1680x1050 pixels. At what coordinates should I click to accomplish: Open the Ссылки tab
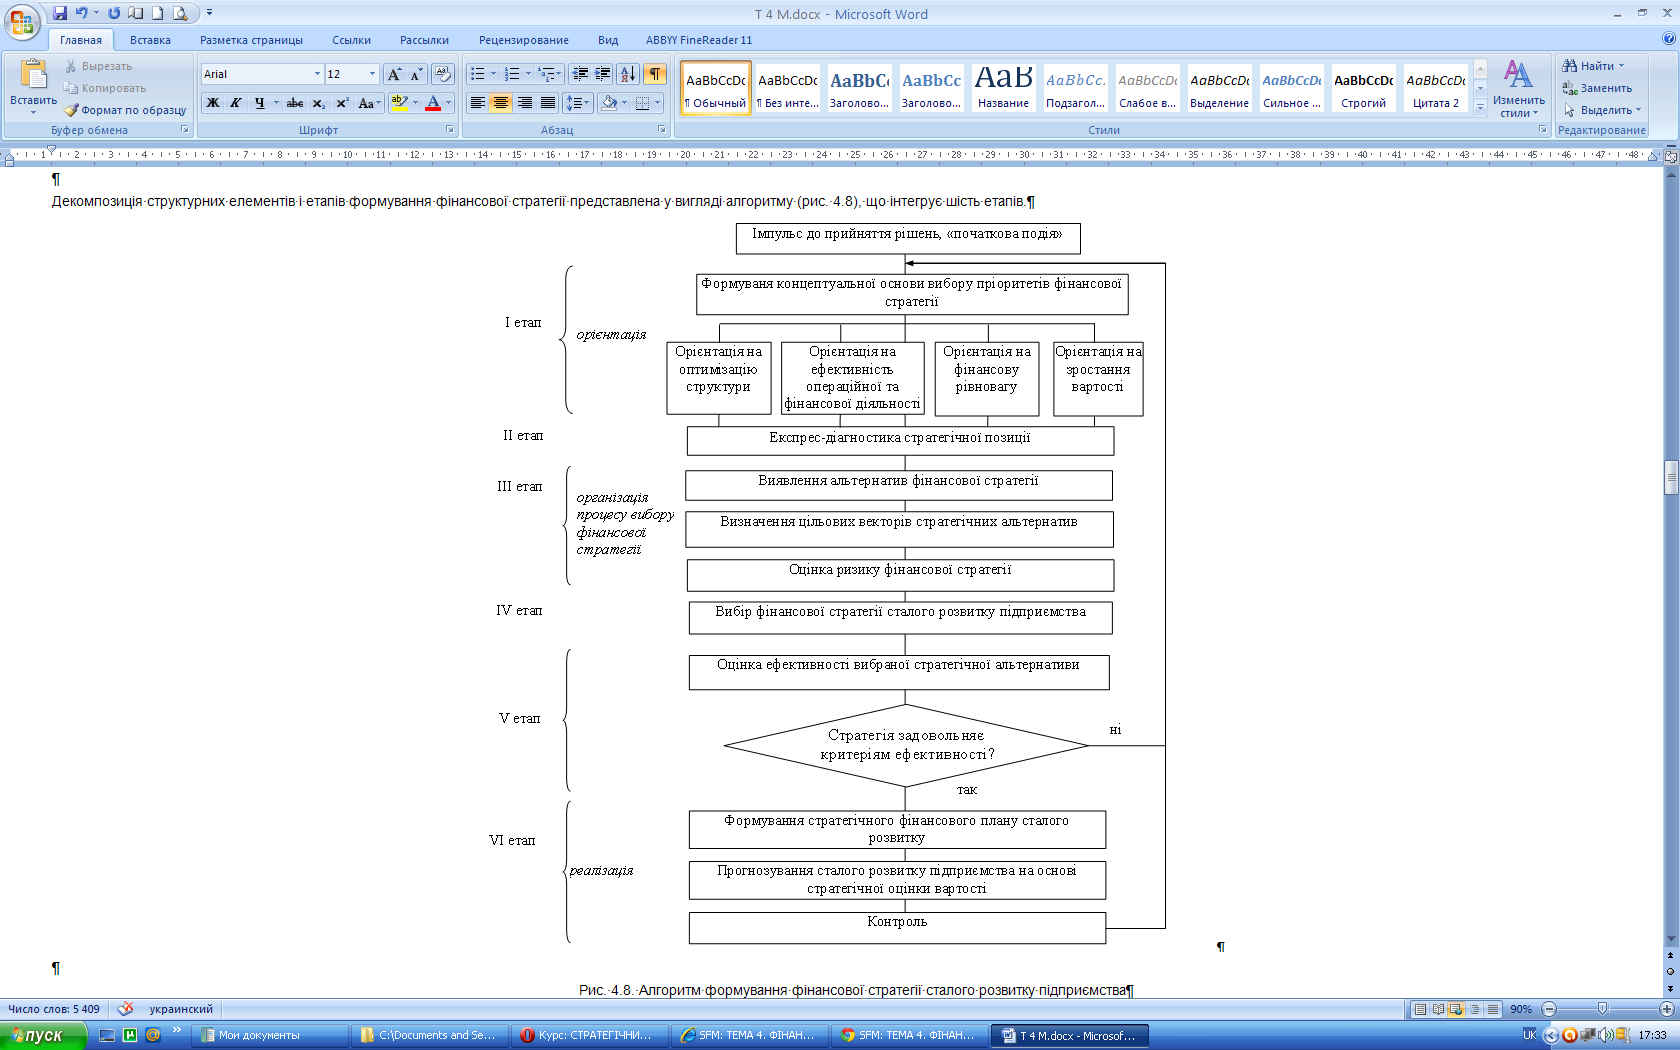[351, 40]
